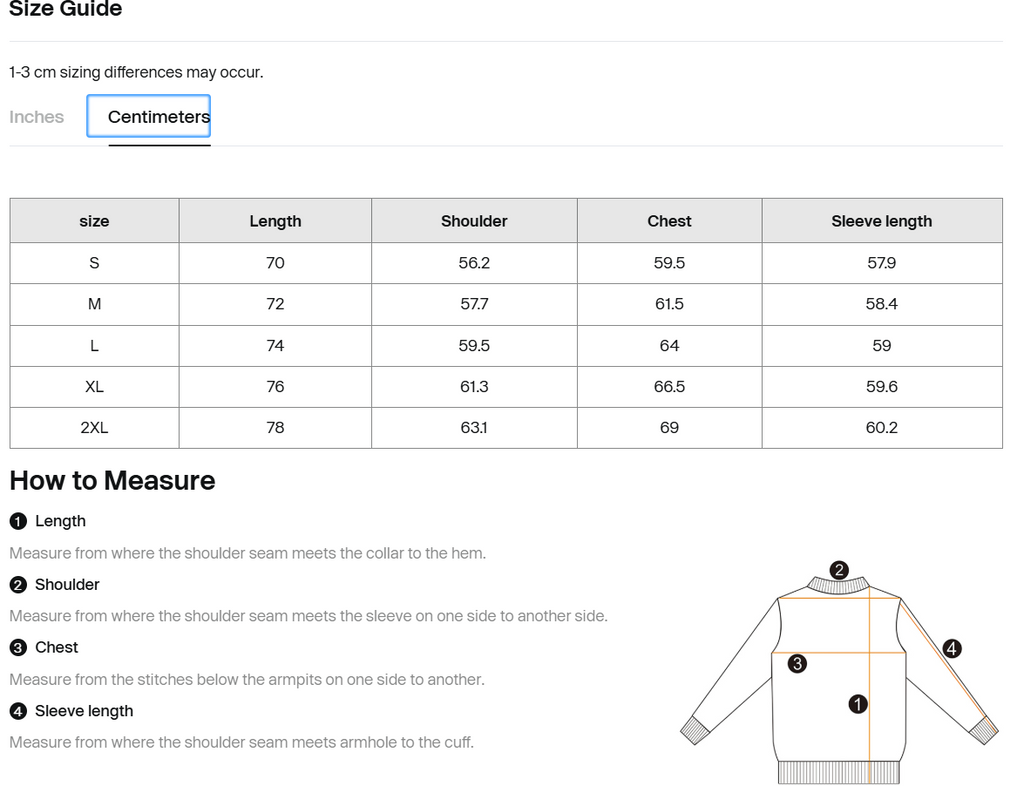Click marker 2 on the sweater collar
The image size is (1024, 786).
point(839,570)
